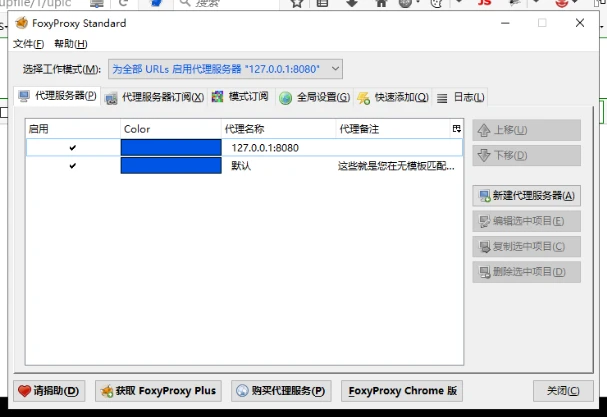The image size is (607, 417).
Task: Open the 帮助 menu
Action: pos(70,44)
